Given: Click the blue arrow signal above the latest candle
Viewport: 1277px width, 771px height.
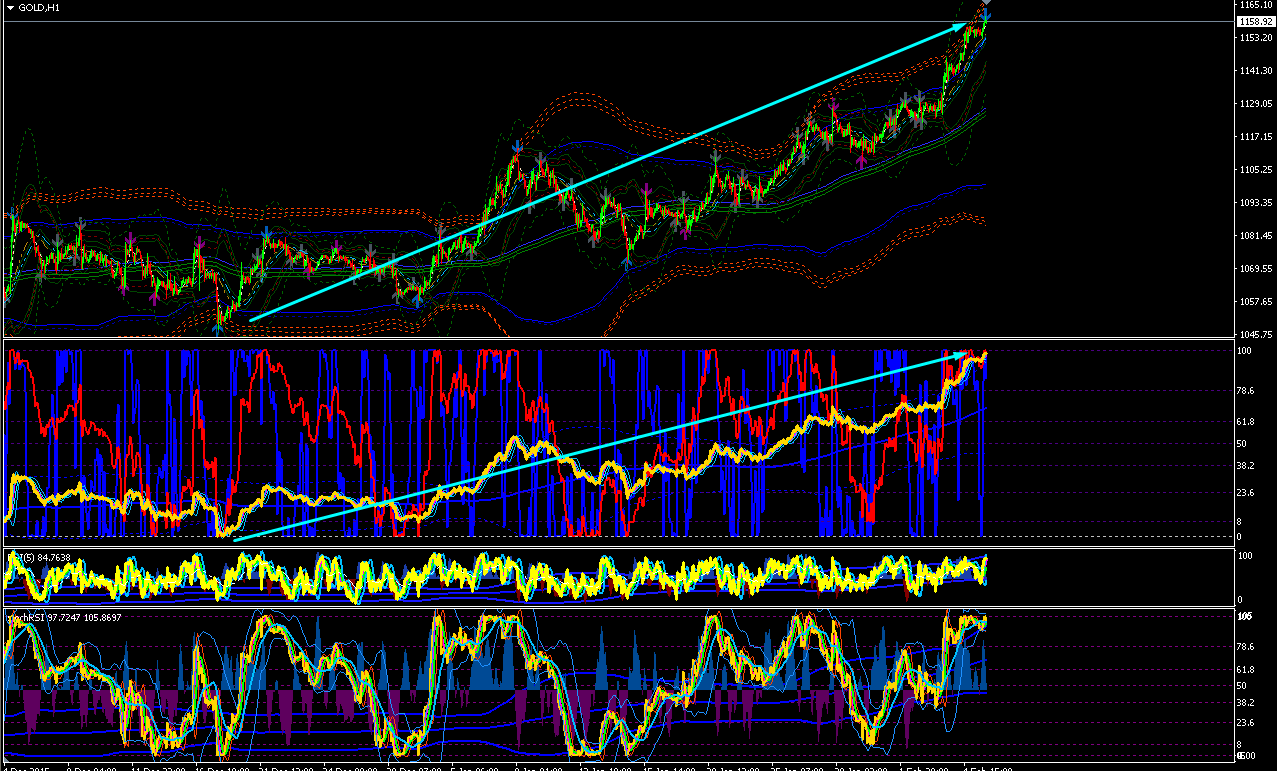Looking at the screenshot, I should click(986, 16).
